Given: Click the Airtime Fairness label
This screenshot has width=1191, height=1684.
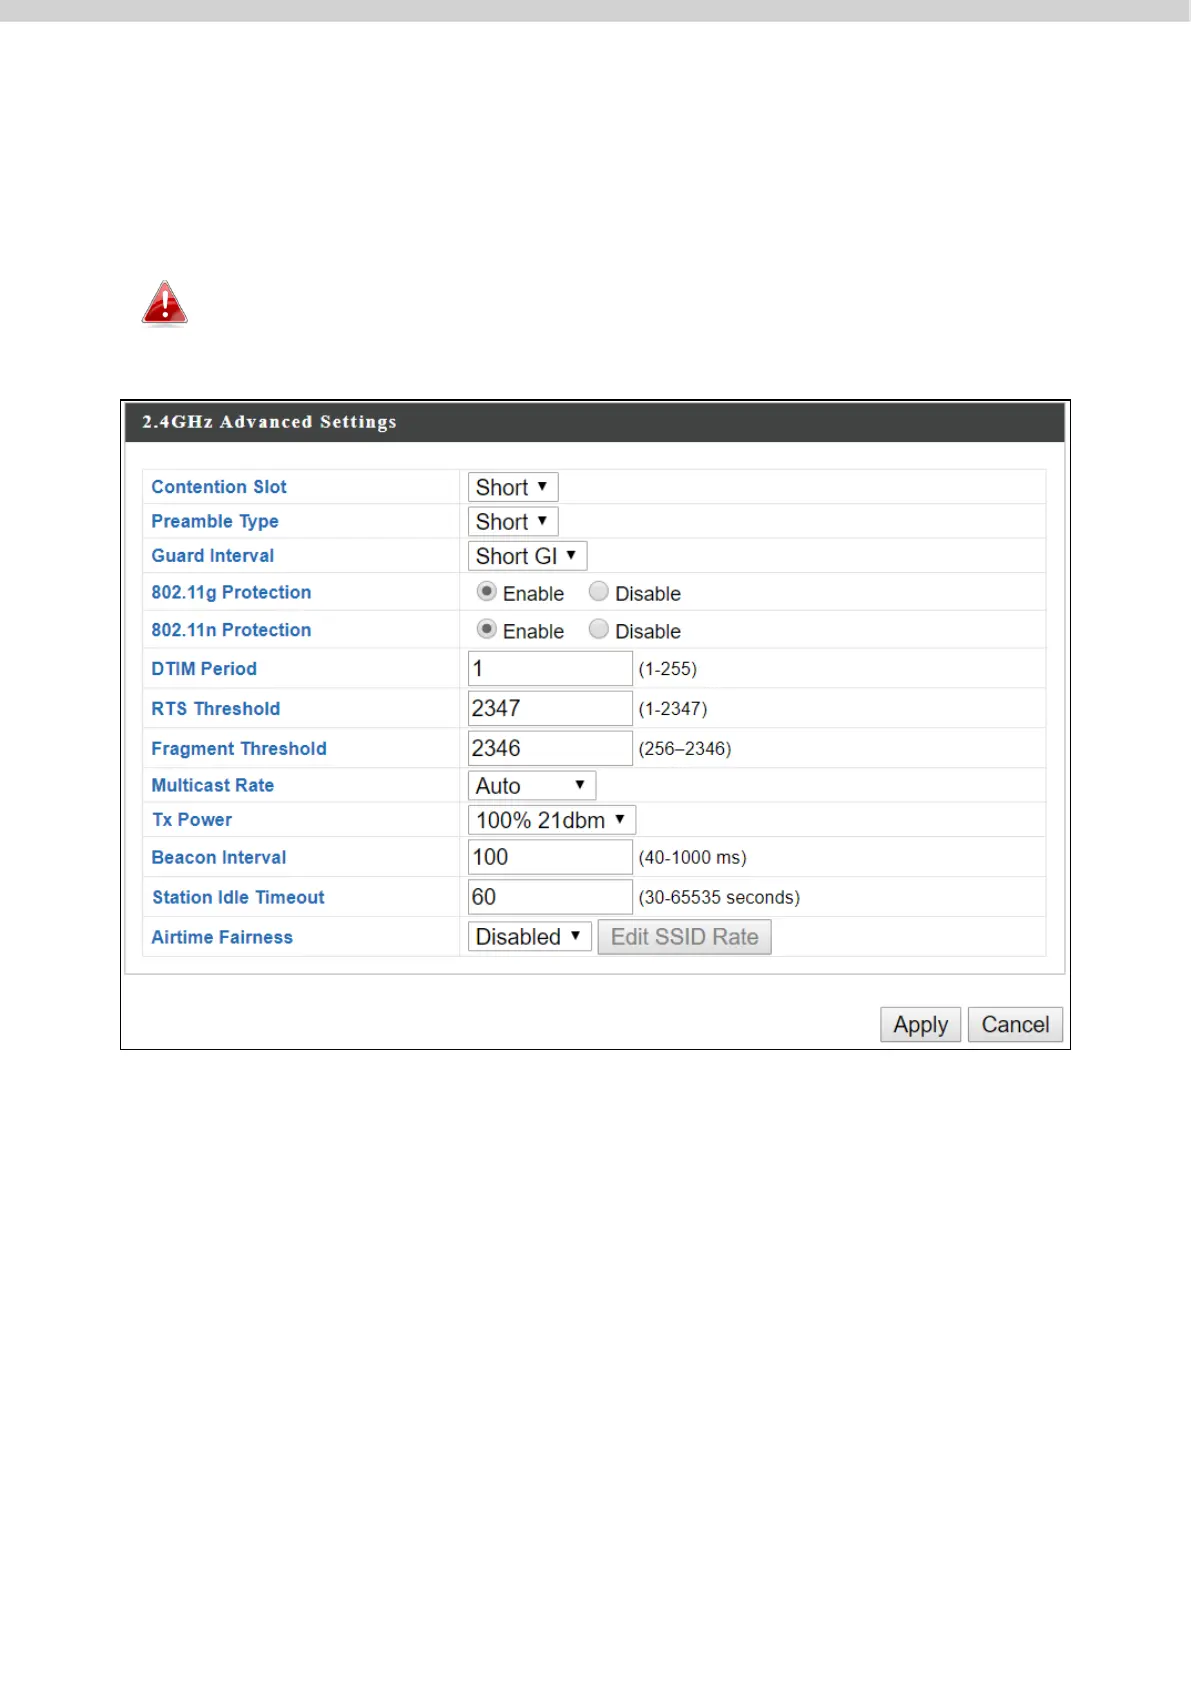Looking at the screenshot, I should point(222,937).
